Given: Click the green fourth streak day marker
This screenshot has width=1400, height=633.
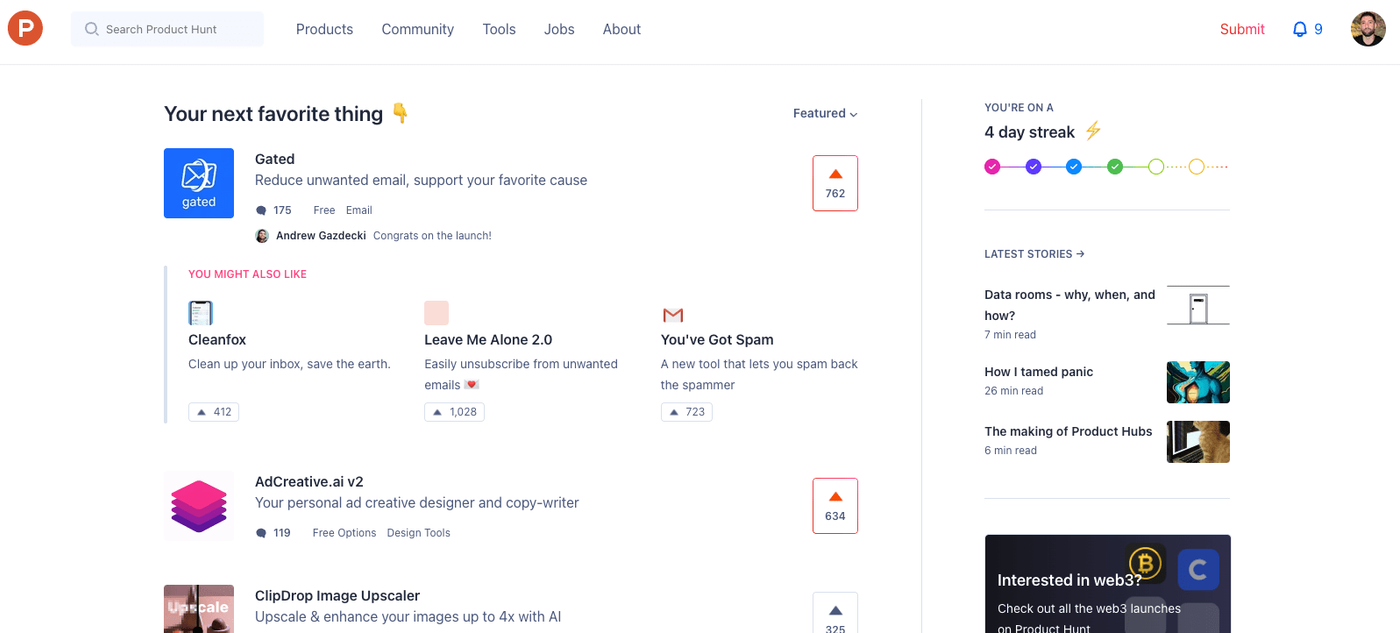Looking at the screenshot, I should [1115, 167].
